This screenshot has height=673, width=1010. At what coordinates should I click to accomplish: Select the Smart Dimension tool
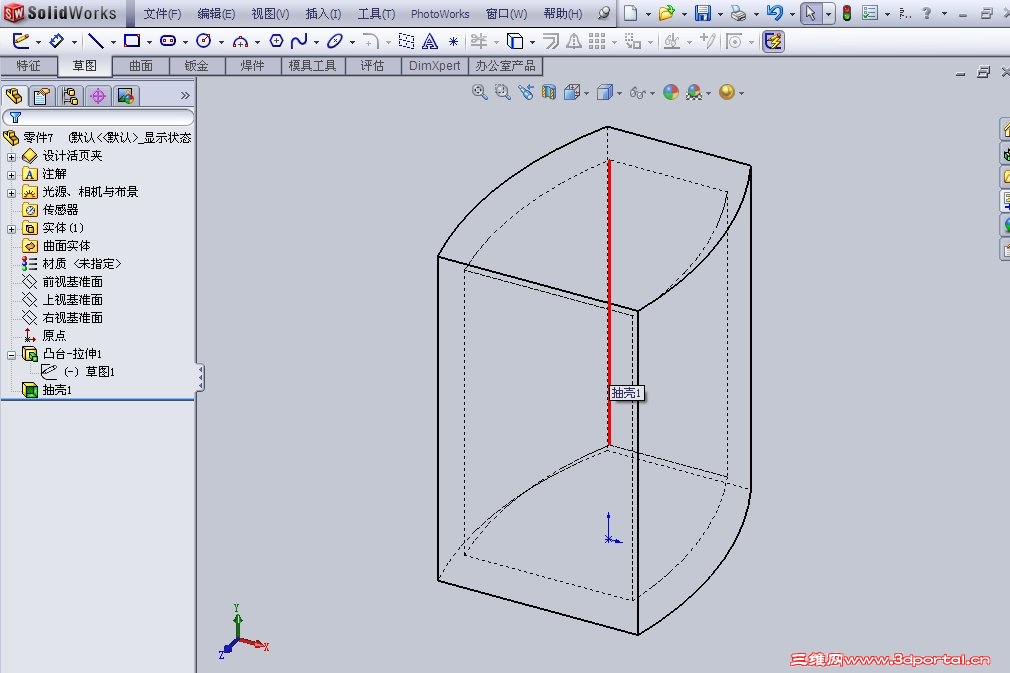[x=57, y=41]
